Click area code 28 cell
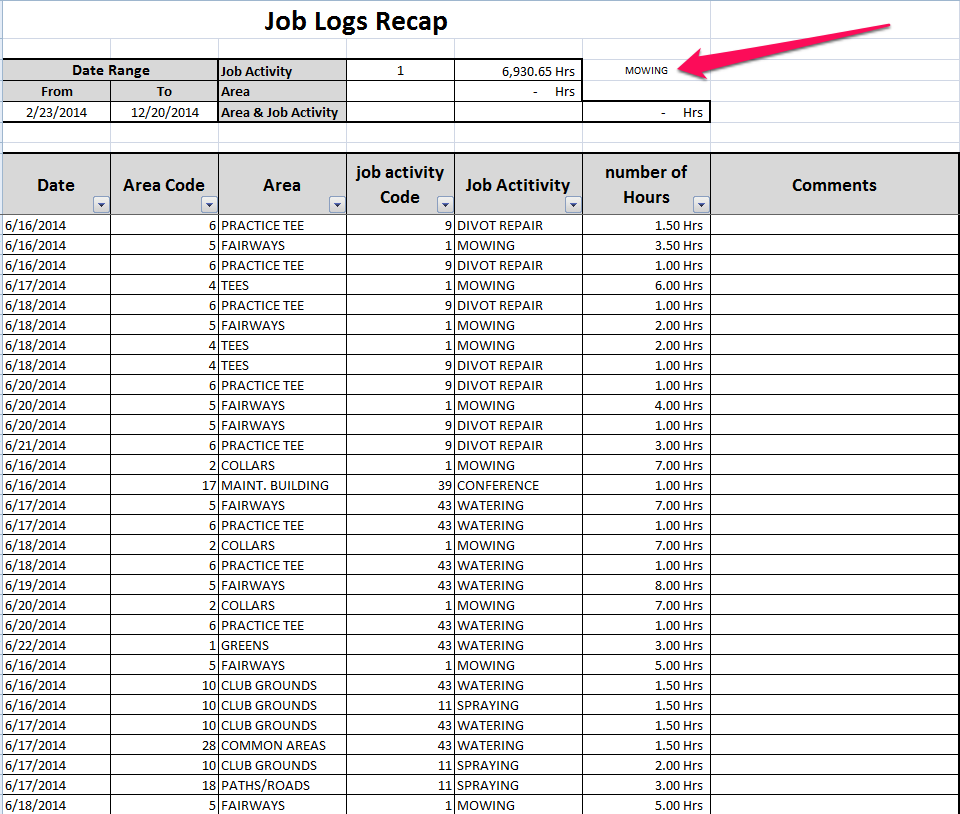 (164, 745)
